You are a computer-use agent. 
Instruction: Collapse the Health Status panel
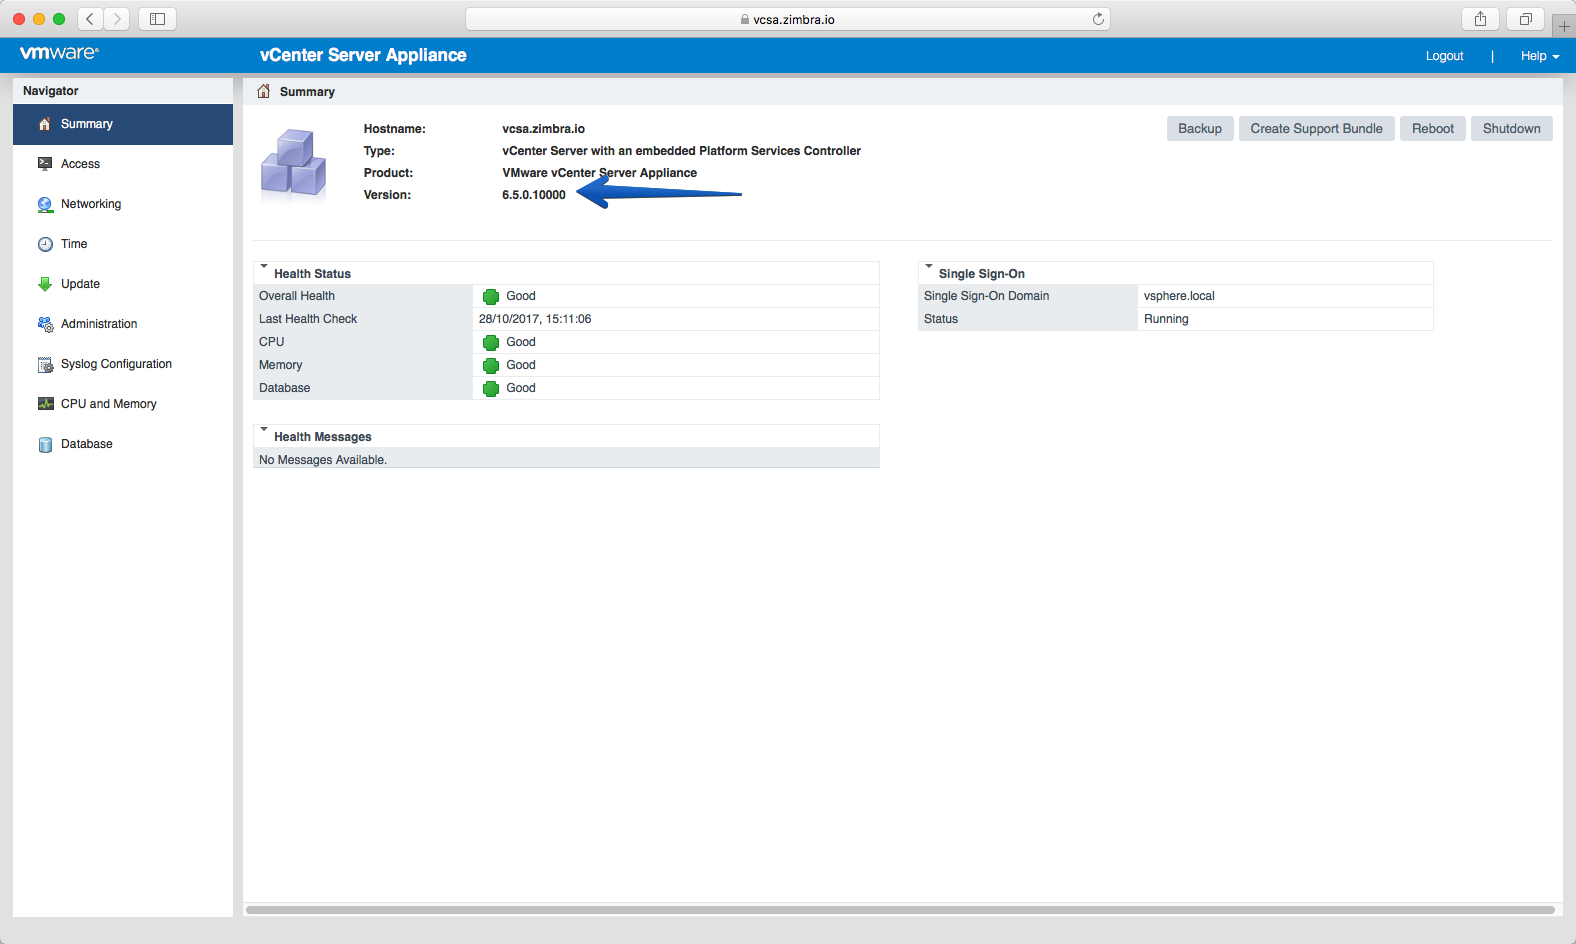click(264, 267)
